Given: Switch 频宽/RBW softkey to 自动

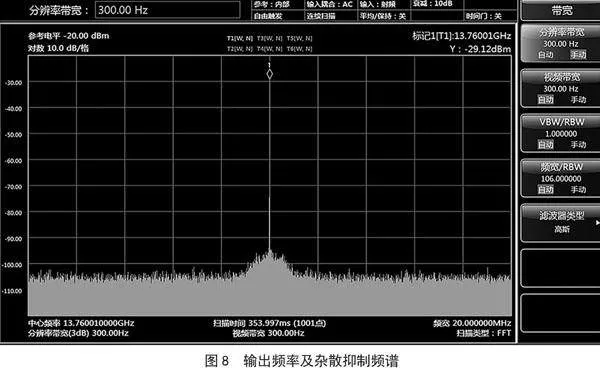Looking at the screenshot, I should click(545, 189).
